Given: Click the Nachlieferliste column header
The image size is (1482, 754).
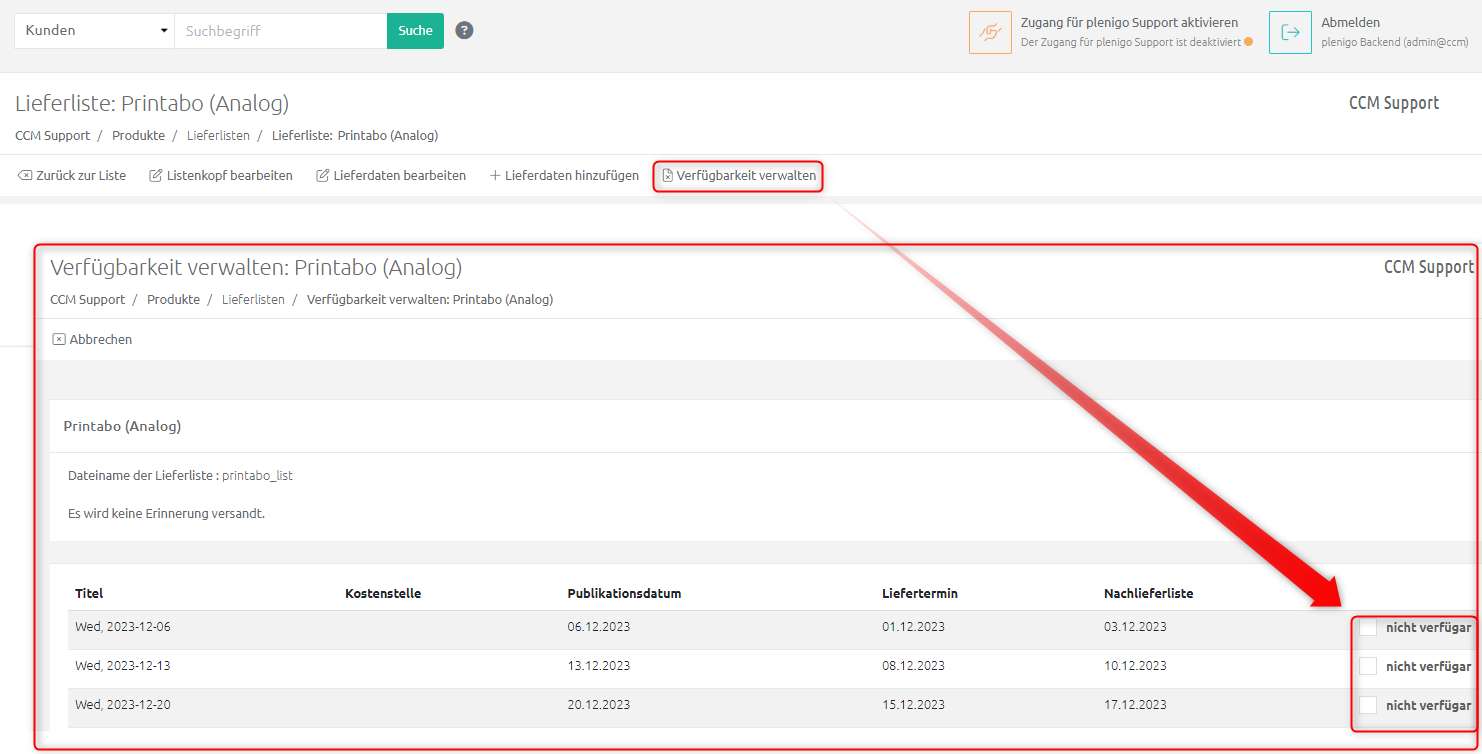Looking at the screenshot, I should 1149,593.
